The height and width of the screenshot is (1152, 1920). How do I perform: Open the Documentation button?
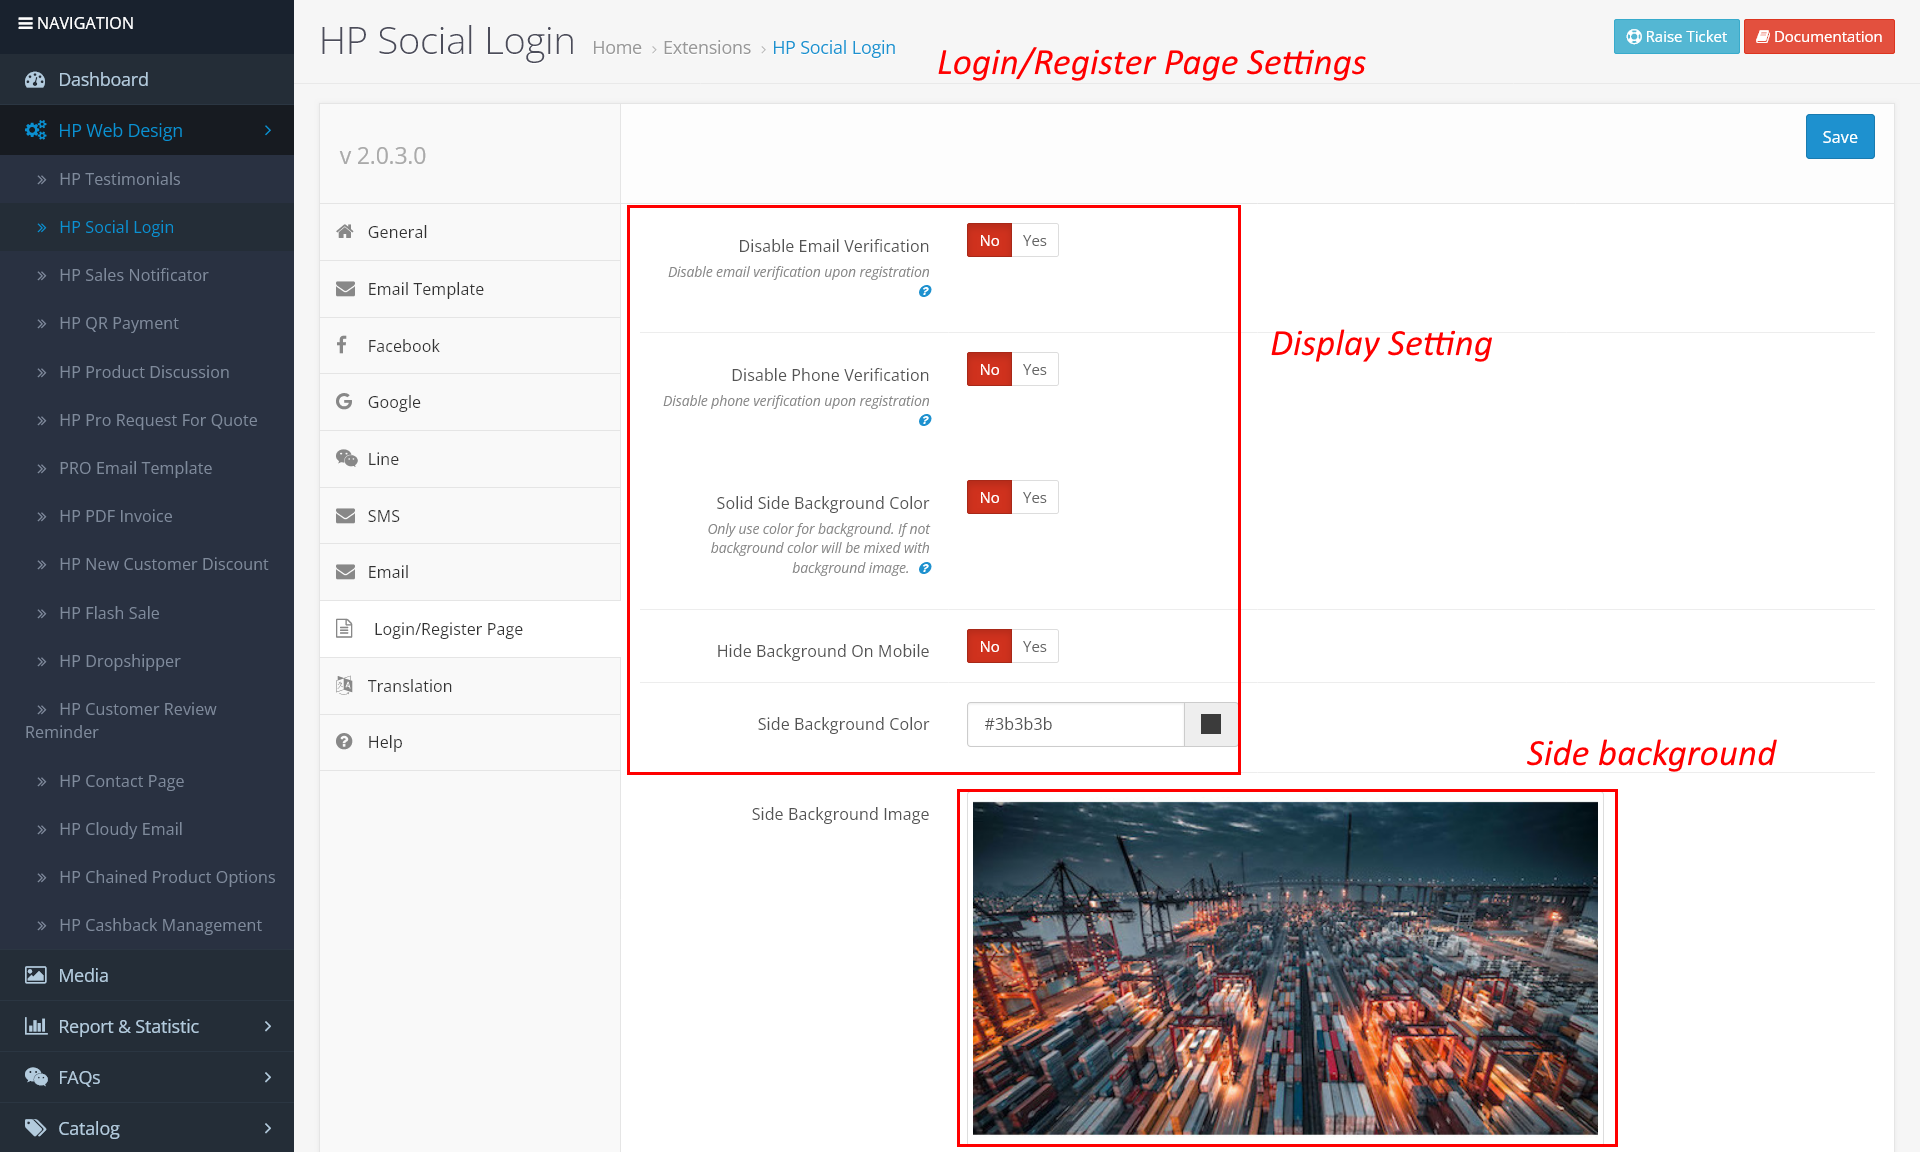click(1818, 37)
